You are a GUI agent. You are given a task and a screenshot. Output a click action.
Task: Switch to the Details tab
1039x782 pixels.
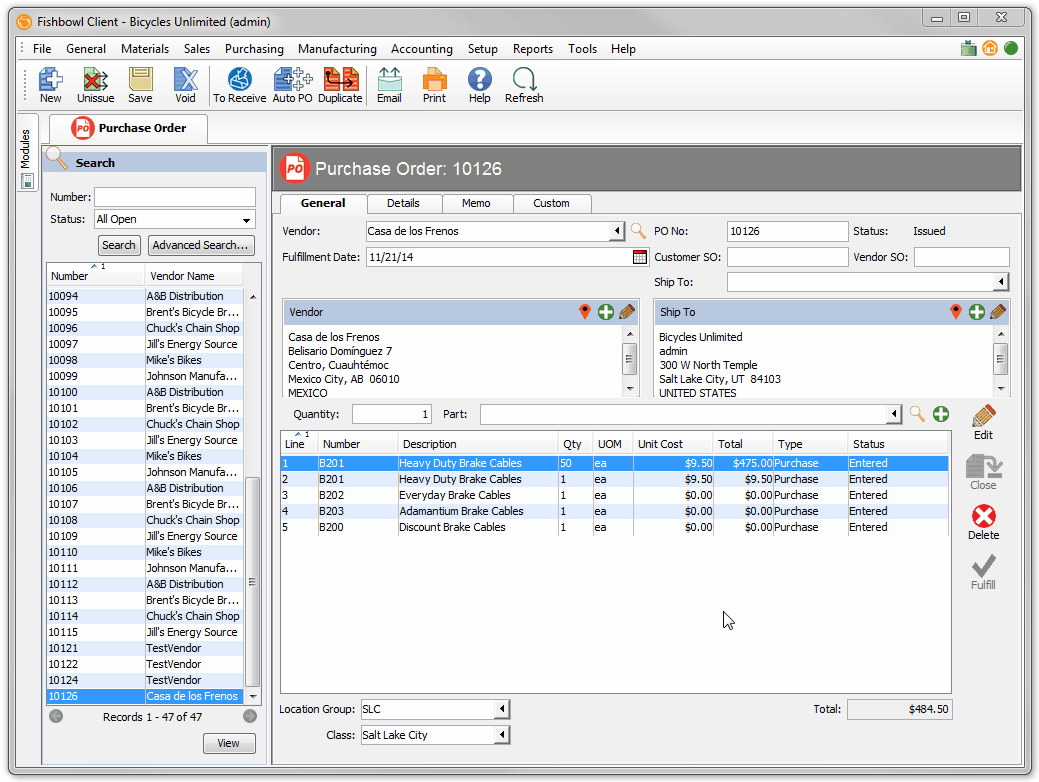tap(404, 203)
